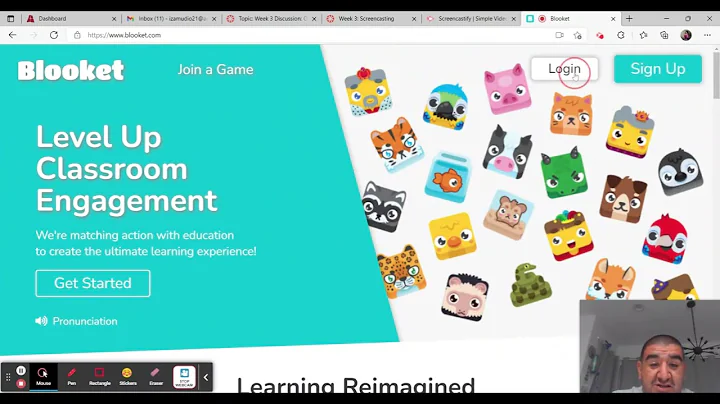
Task: Add this page to favorites
Action: [578, 35]
